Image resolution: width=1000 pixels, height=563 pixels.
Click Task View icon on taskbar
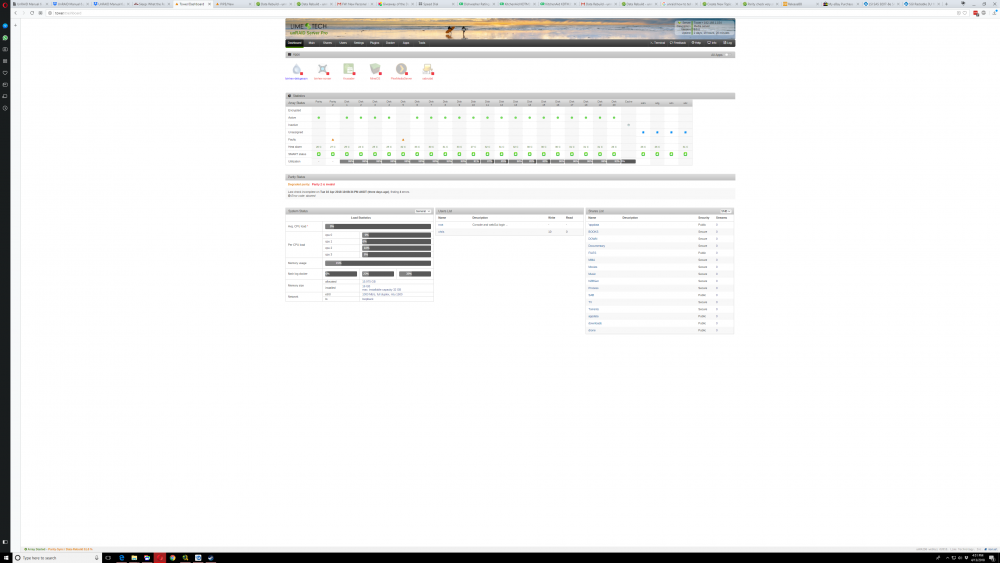tap(108, 558)
